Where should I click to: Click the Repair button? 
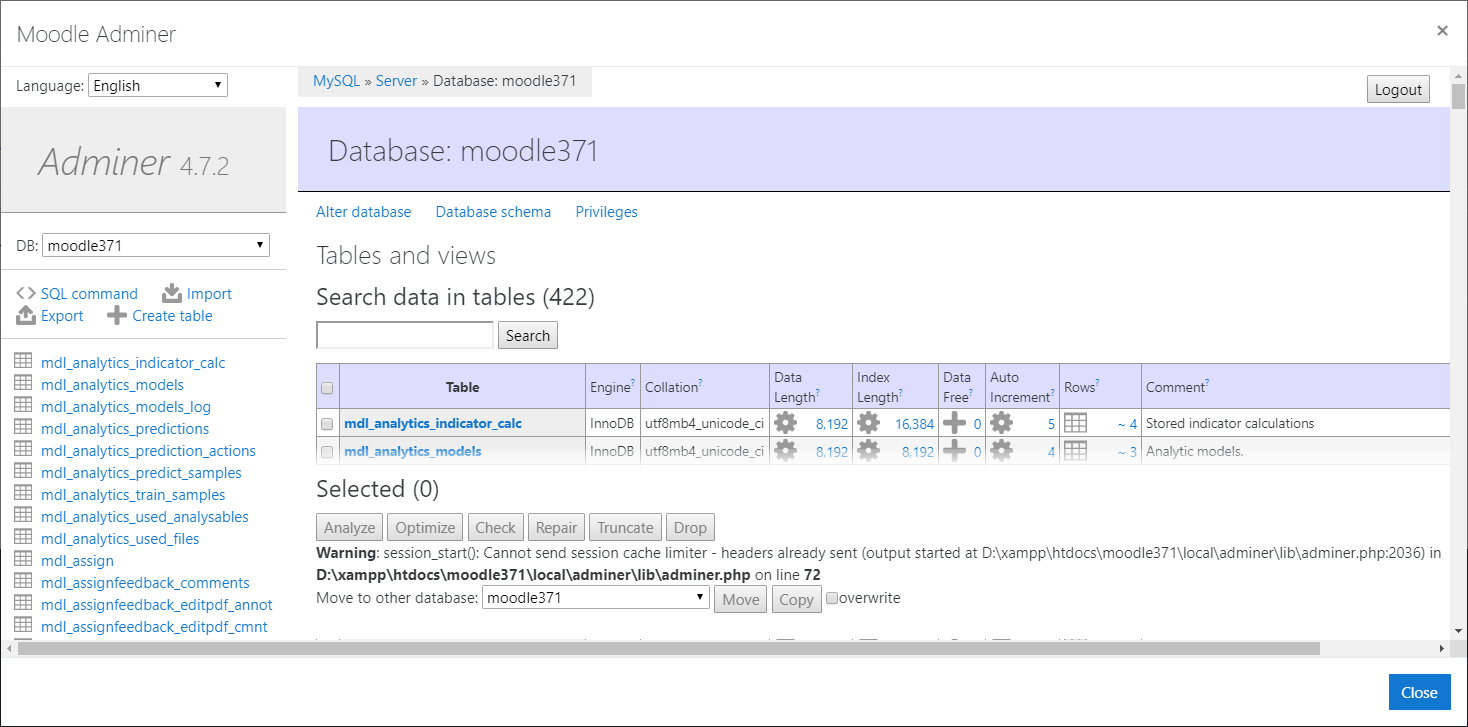556,527
